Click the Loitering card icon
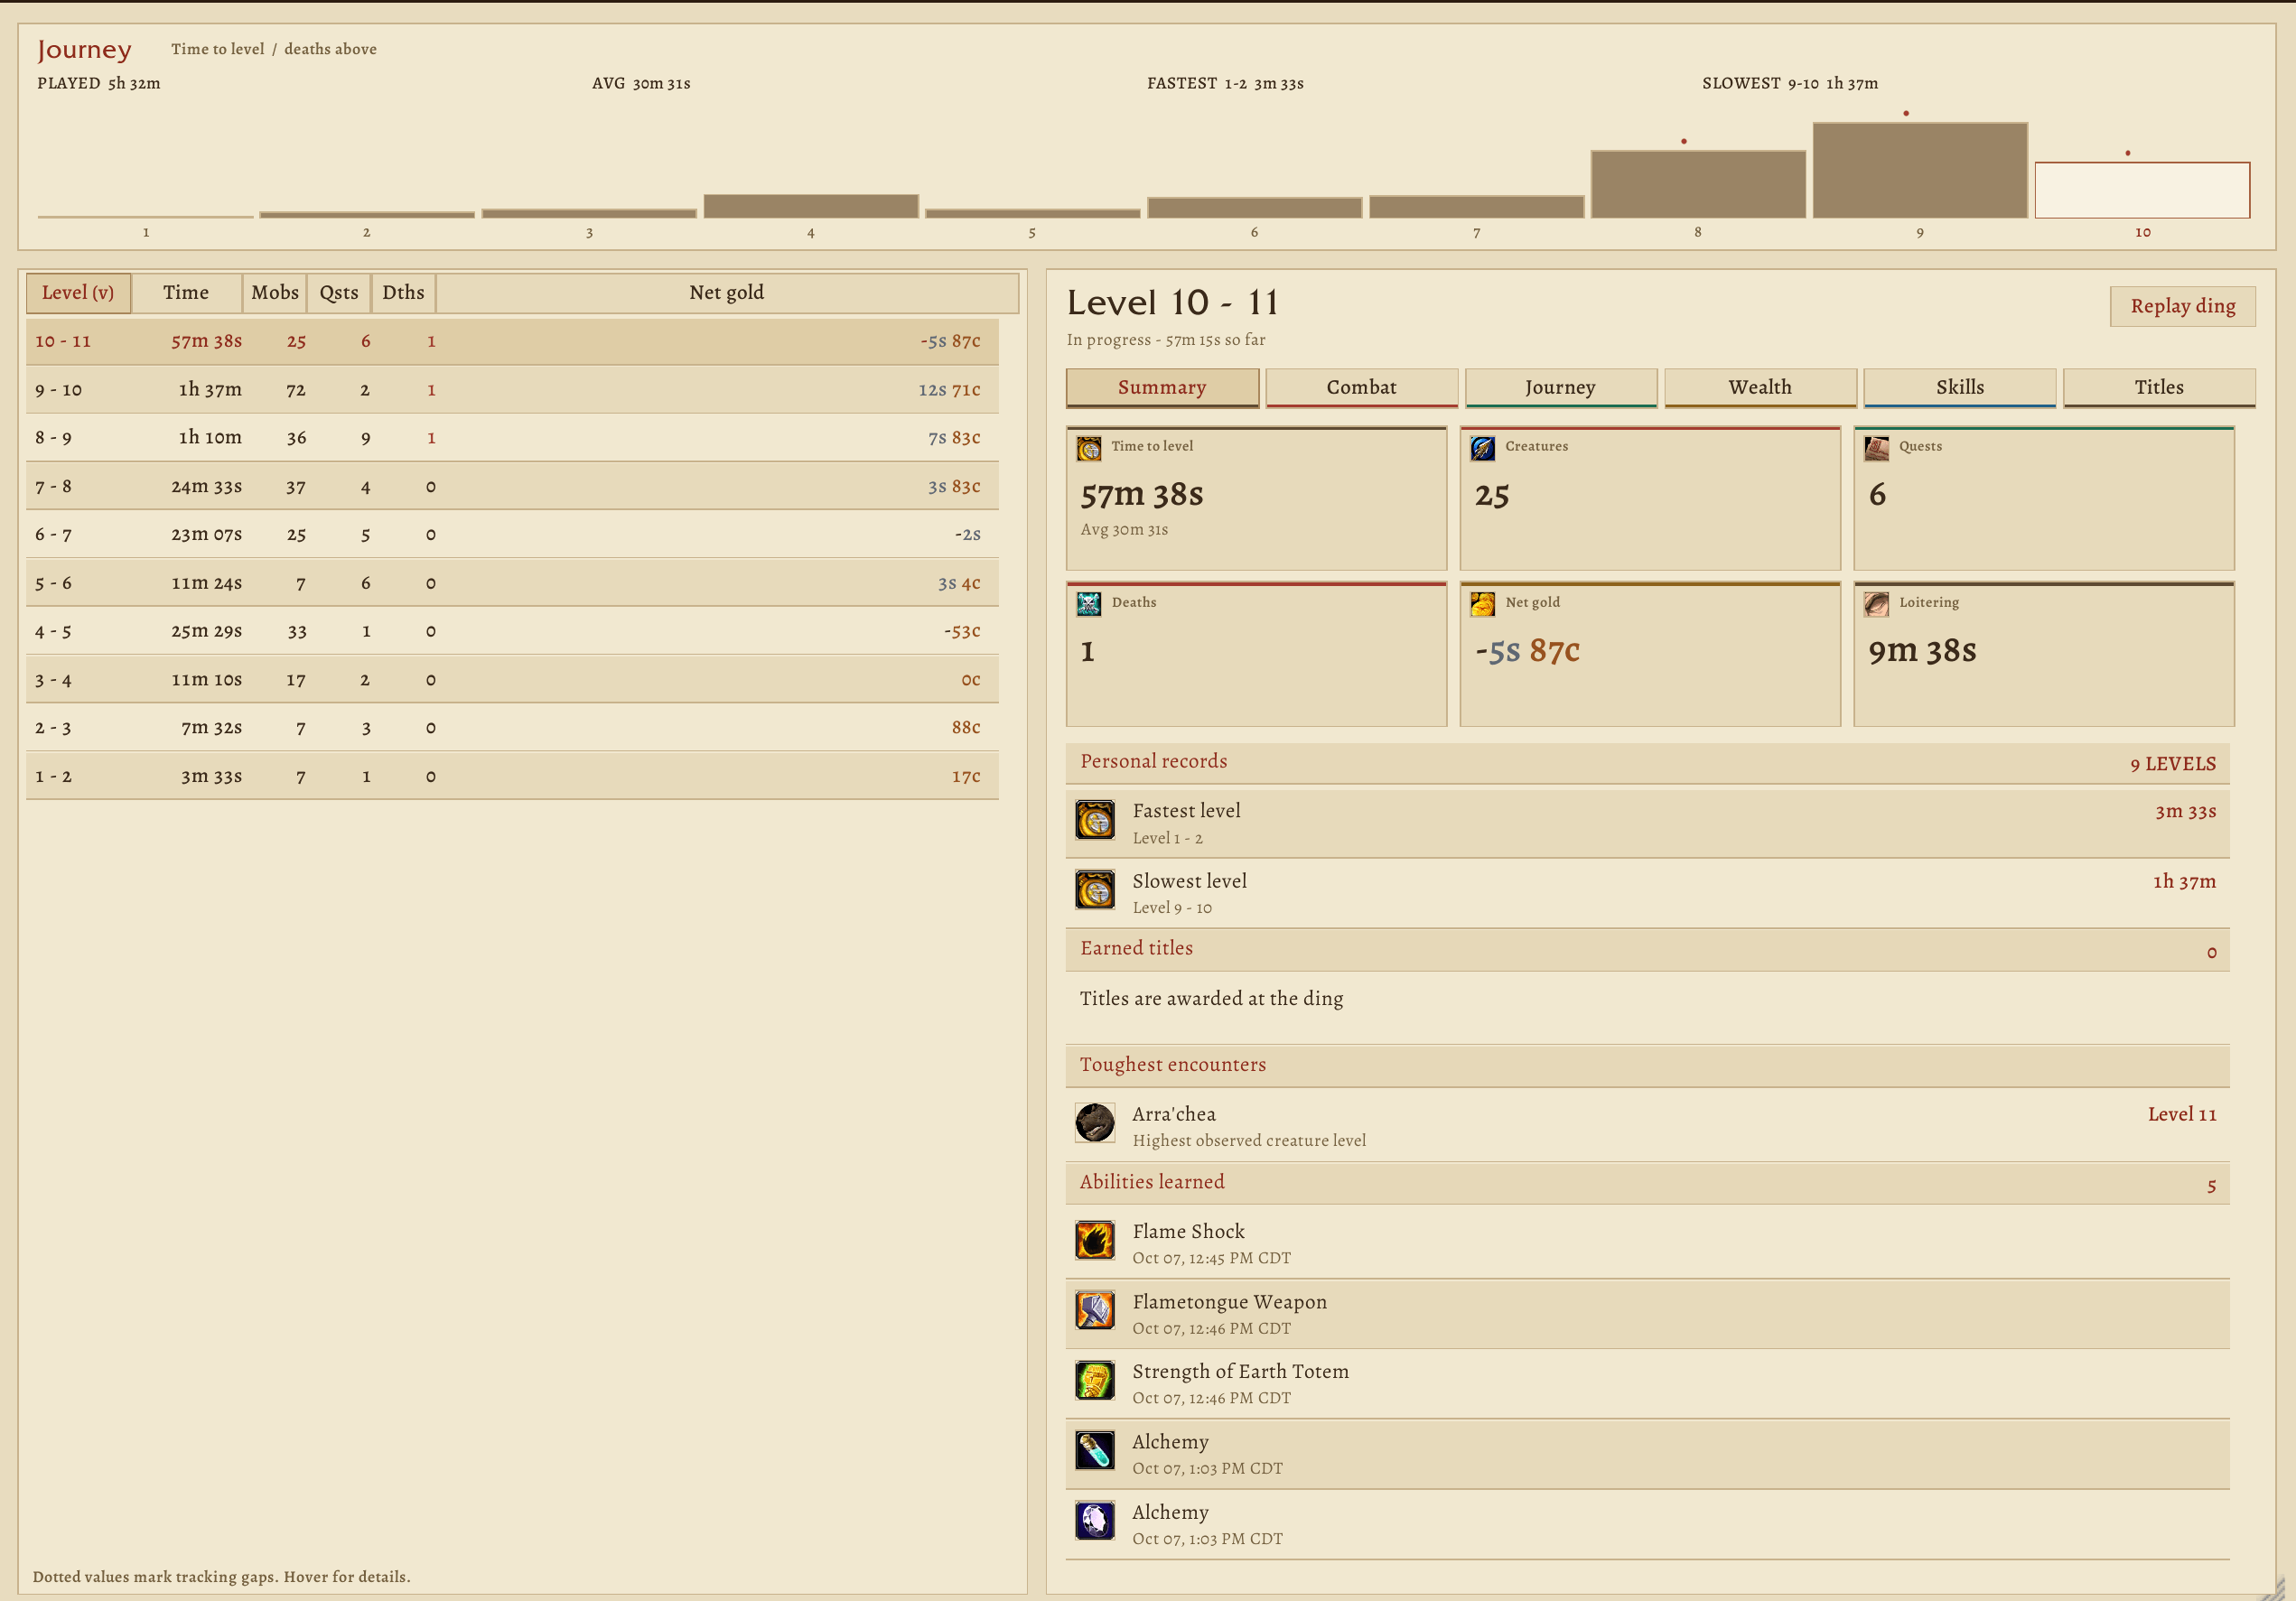Screen dimensions: 2296x1601 tap(1877, 604)
